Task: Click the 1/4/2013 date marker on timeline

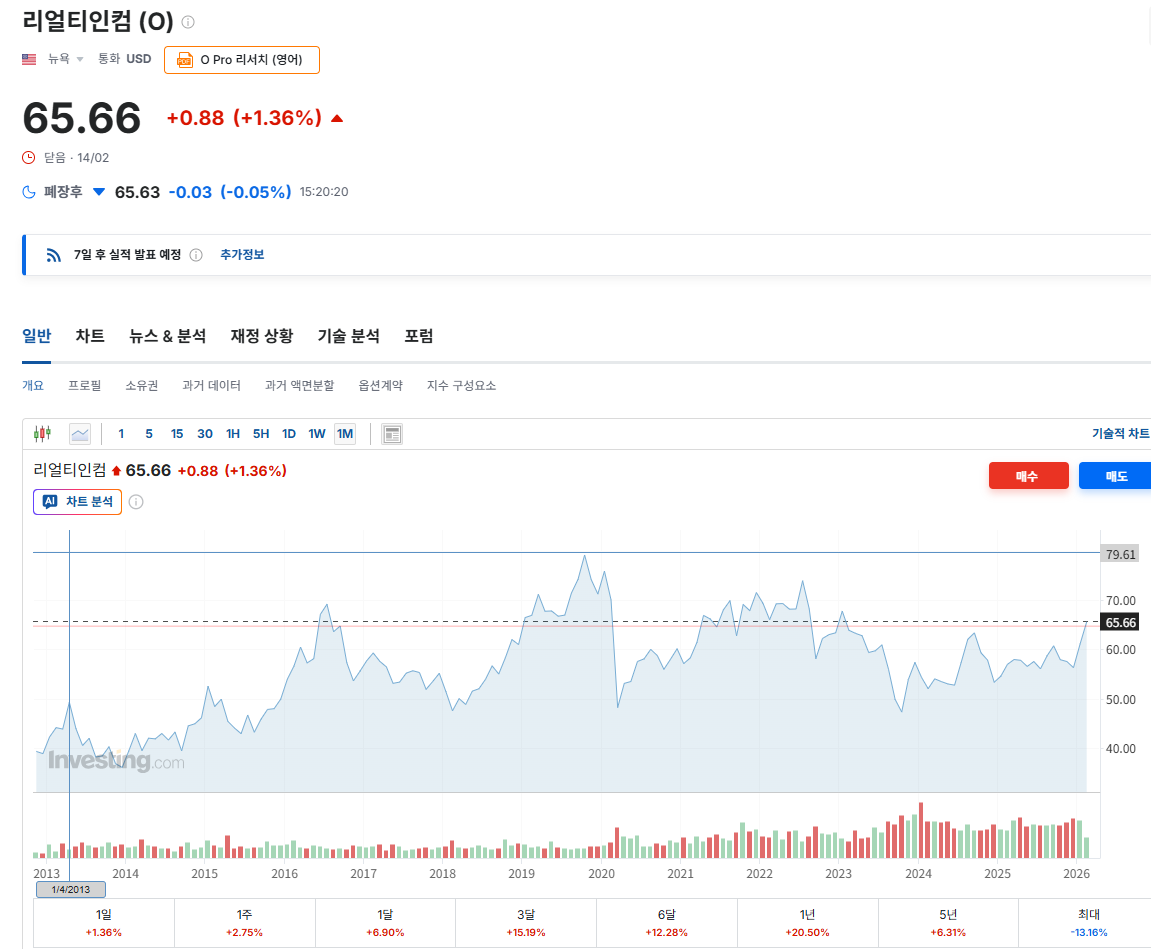Action: 70,889
